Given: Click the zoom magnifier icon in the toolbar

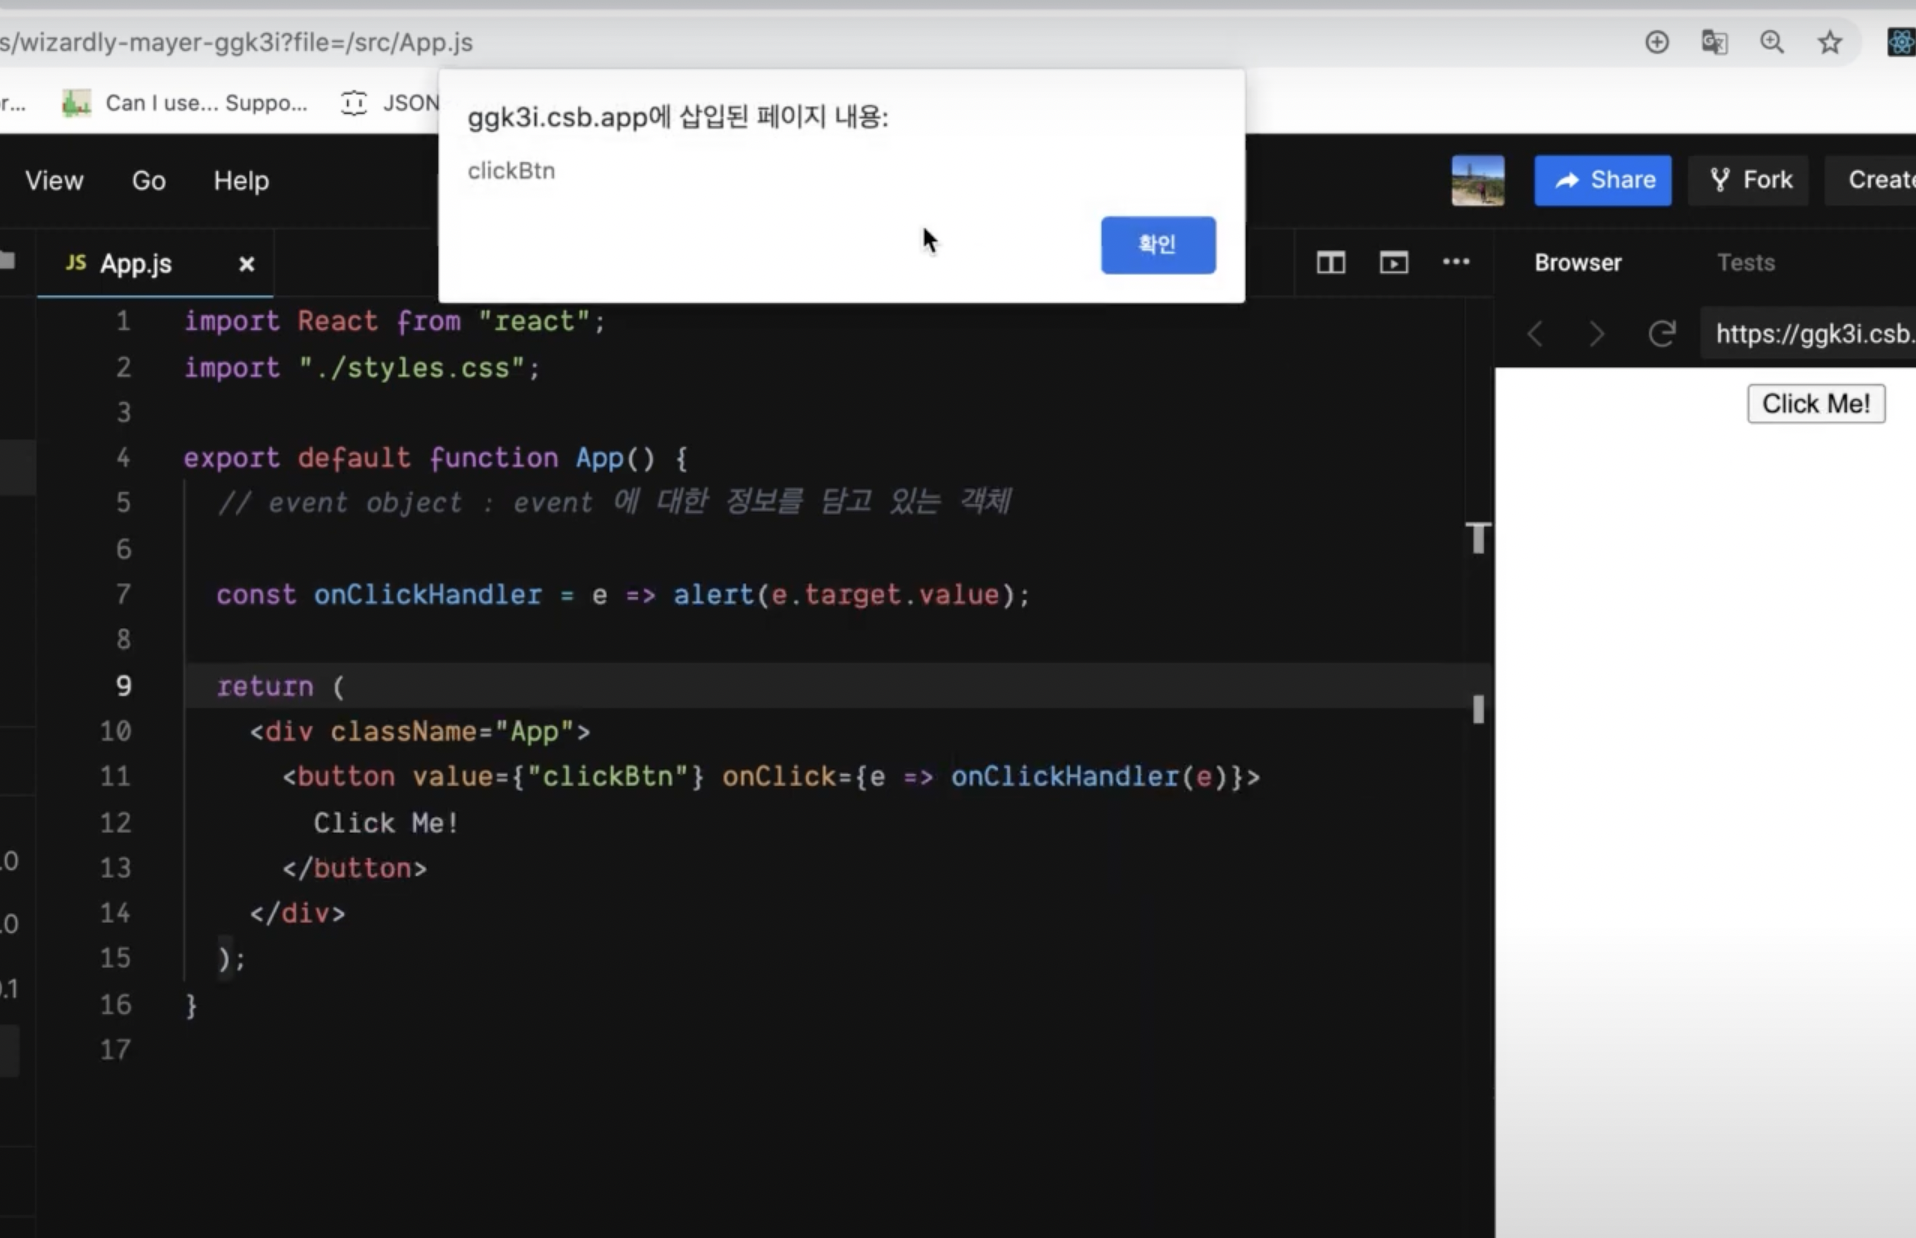Looking at the screenshot, I should [x=1773, y=42].
